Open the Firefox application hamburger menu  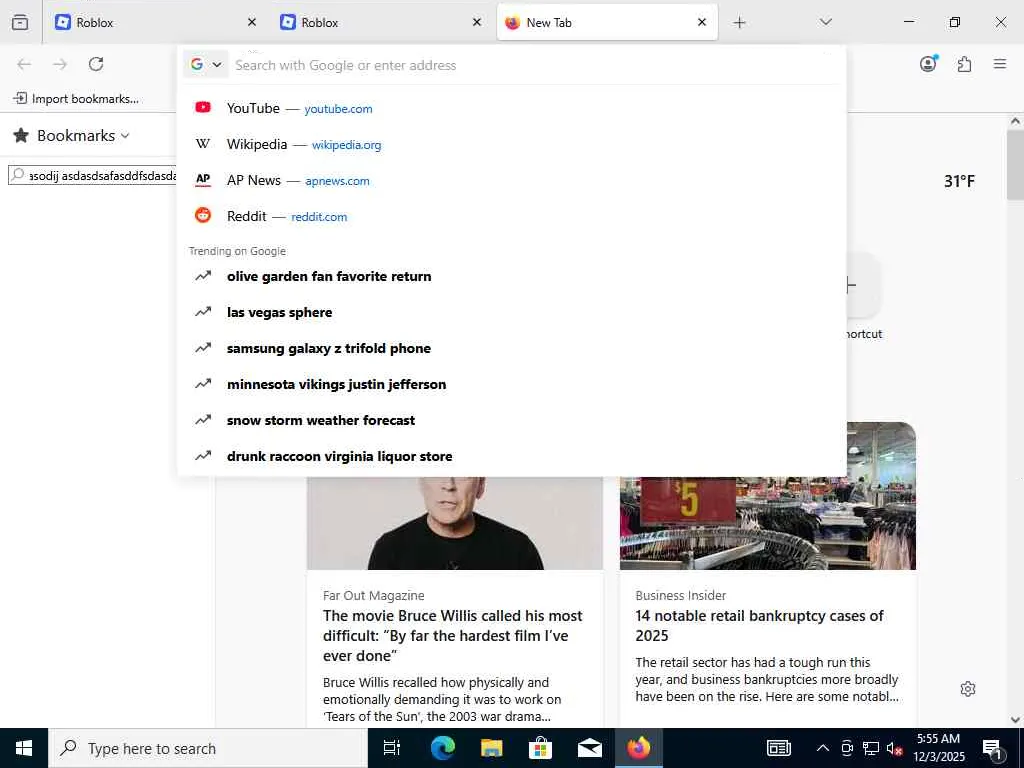click(x=1000, y=64)
